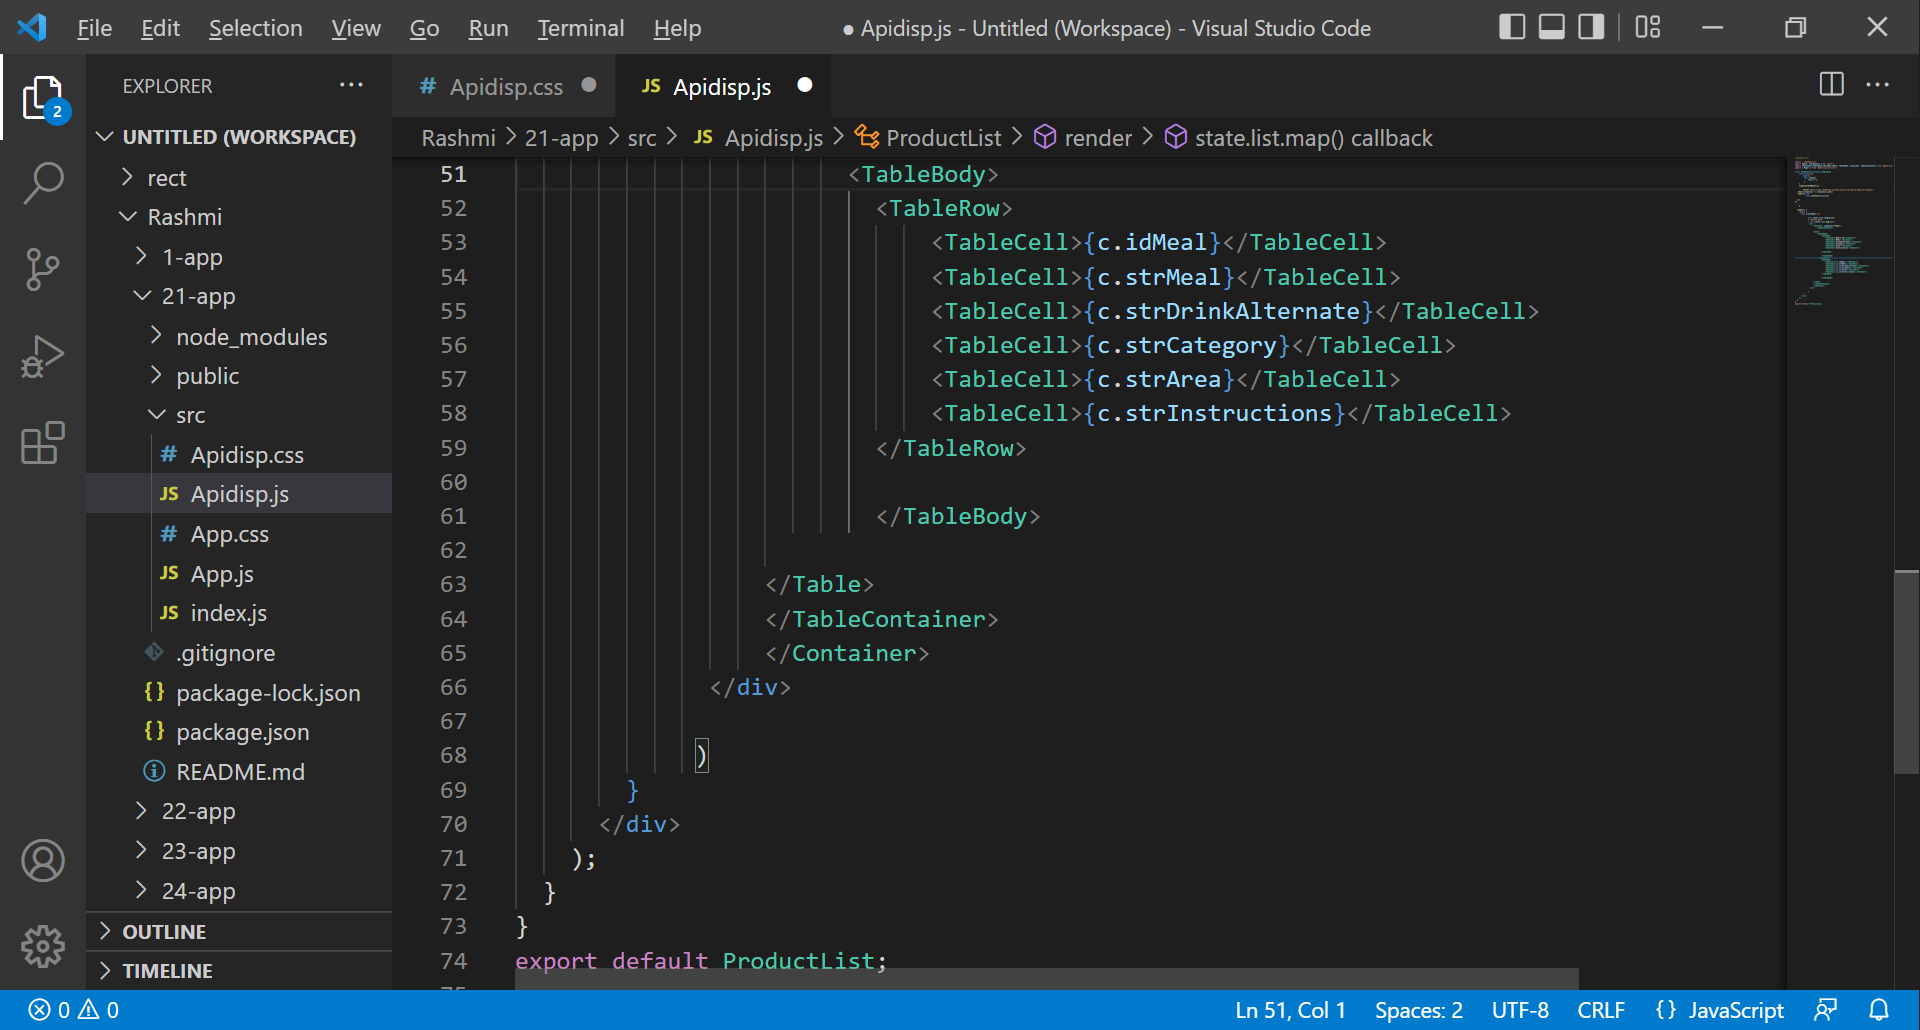The image size is (1920, 1030).
Task: Close unsaved Apidisp.js tab via dot
Action: (805, 85)
